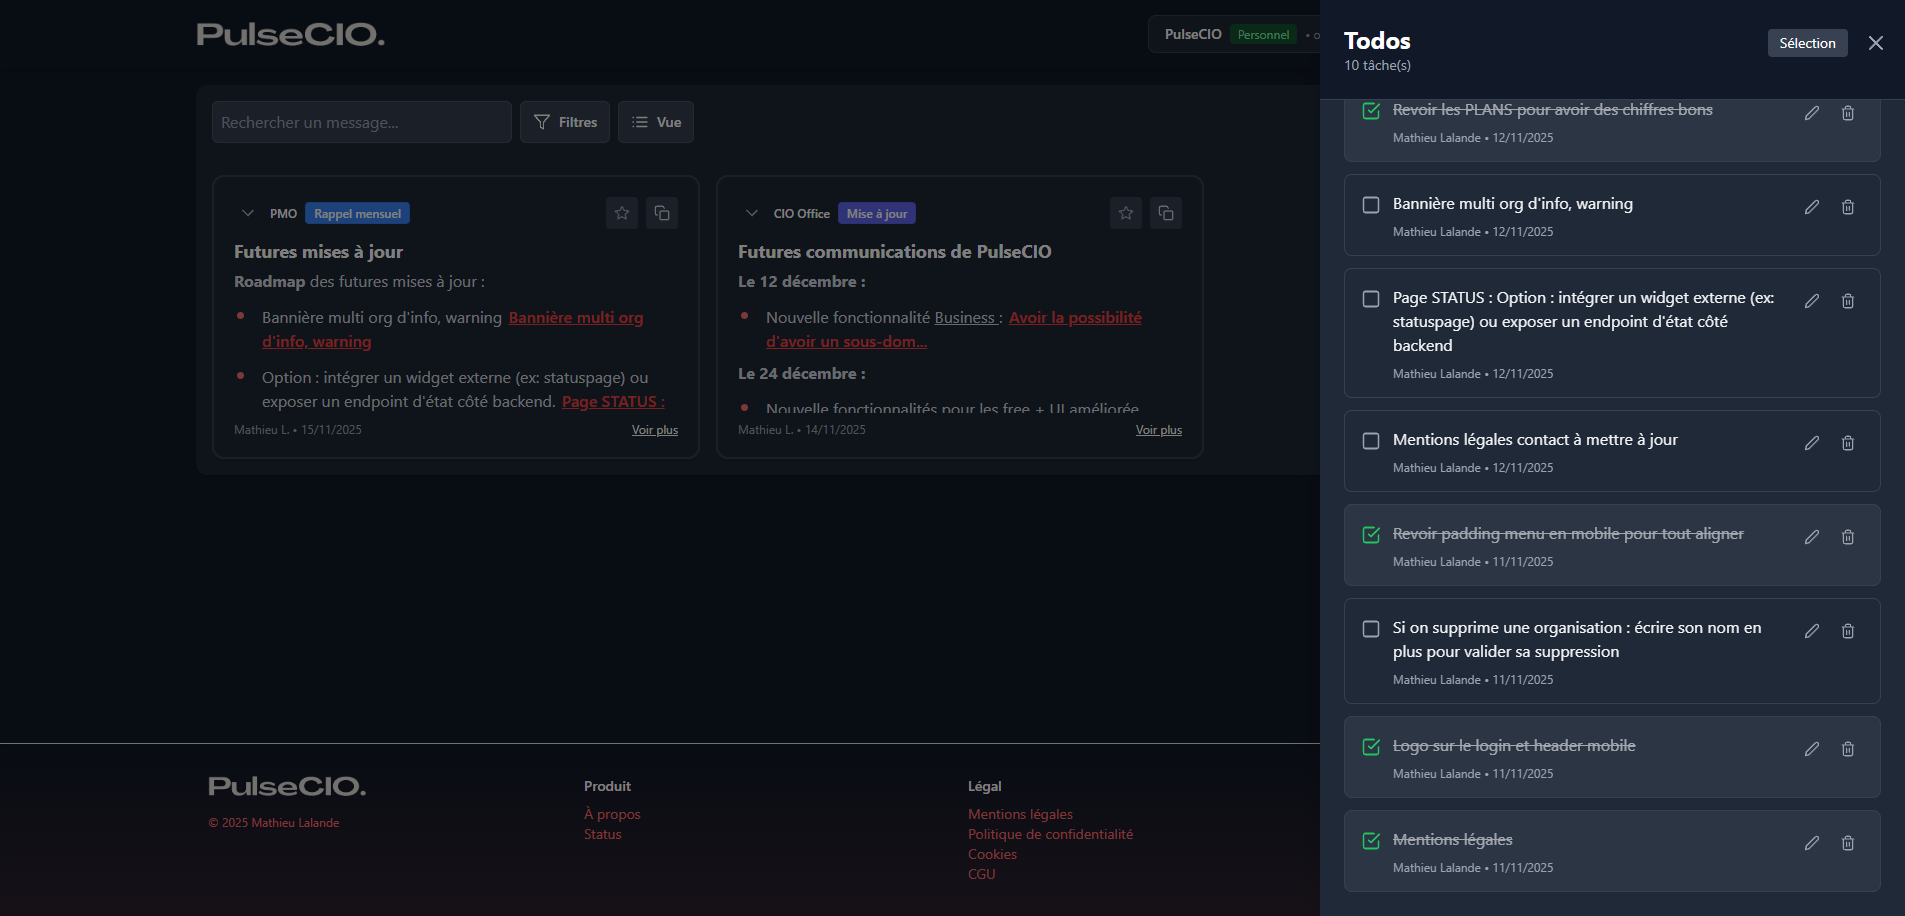Mark Mentions légales contact à mettre à jour done
Image resolution: width=1905 pixels, height=916 pixels.
click(1371, 441)
